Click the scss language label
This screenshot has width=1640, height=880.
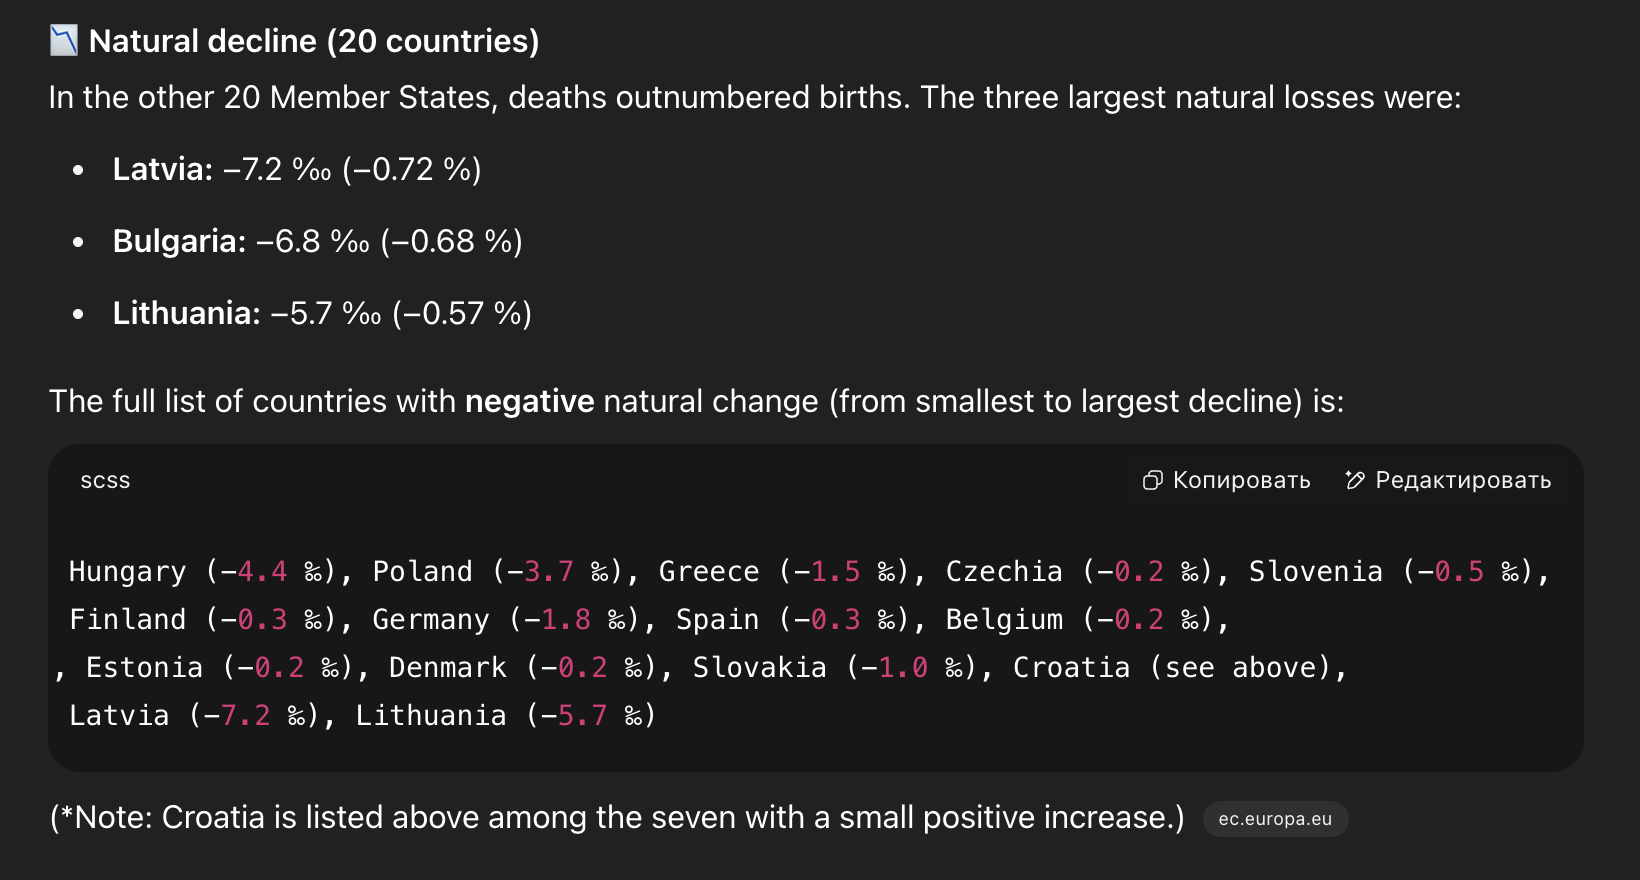pyautogui.click(x=105, y=481)
